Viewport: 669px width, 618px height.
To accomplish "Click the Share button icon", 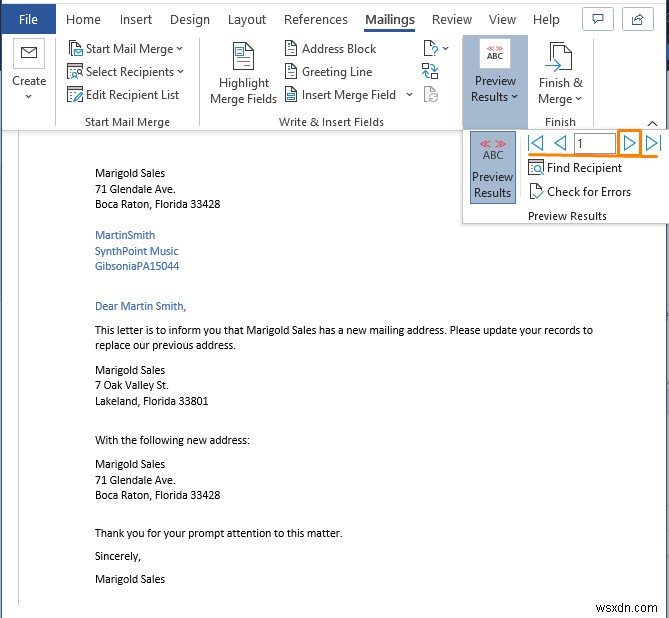I will pos(637,19).
